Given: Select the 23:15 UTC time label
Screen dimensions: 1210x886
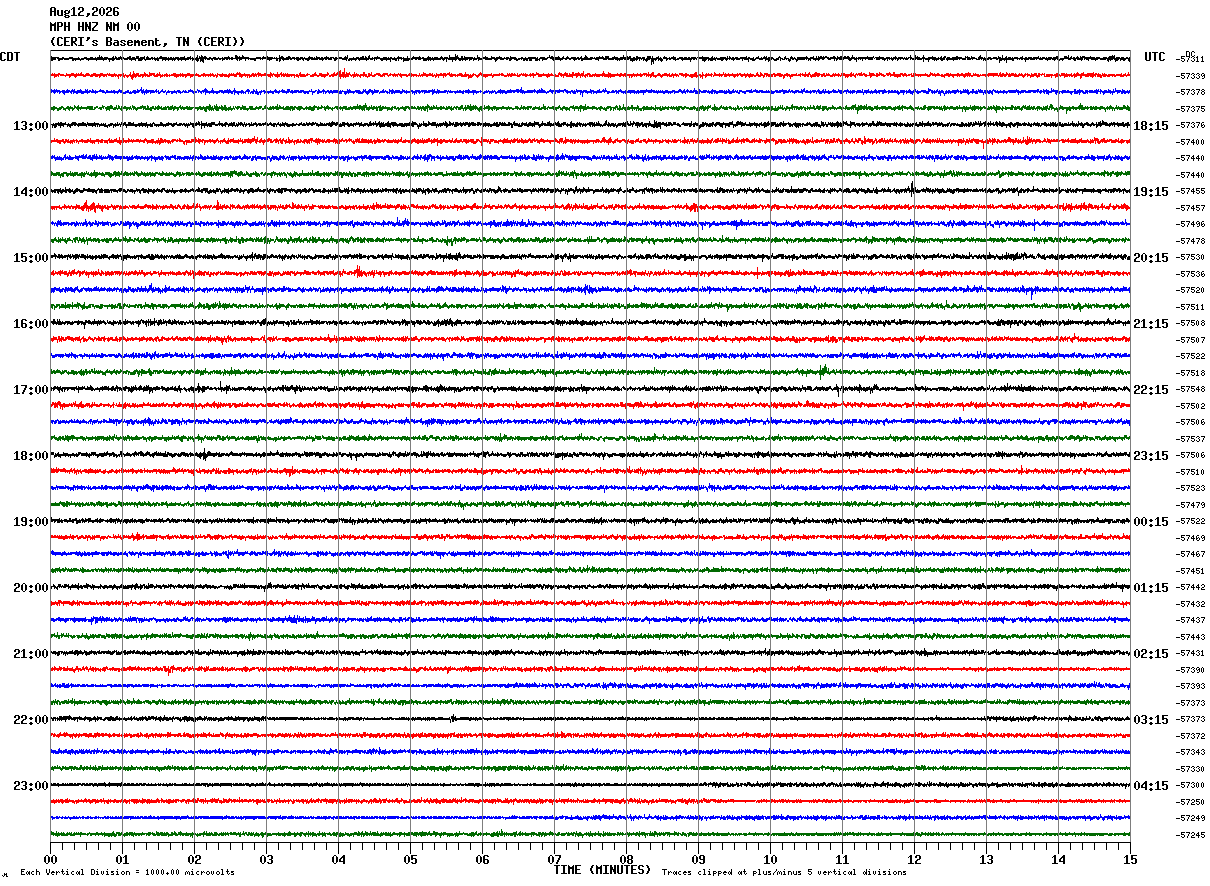Looking at the screenshot, I should [1151, 455].
